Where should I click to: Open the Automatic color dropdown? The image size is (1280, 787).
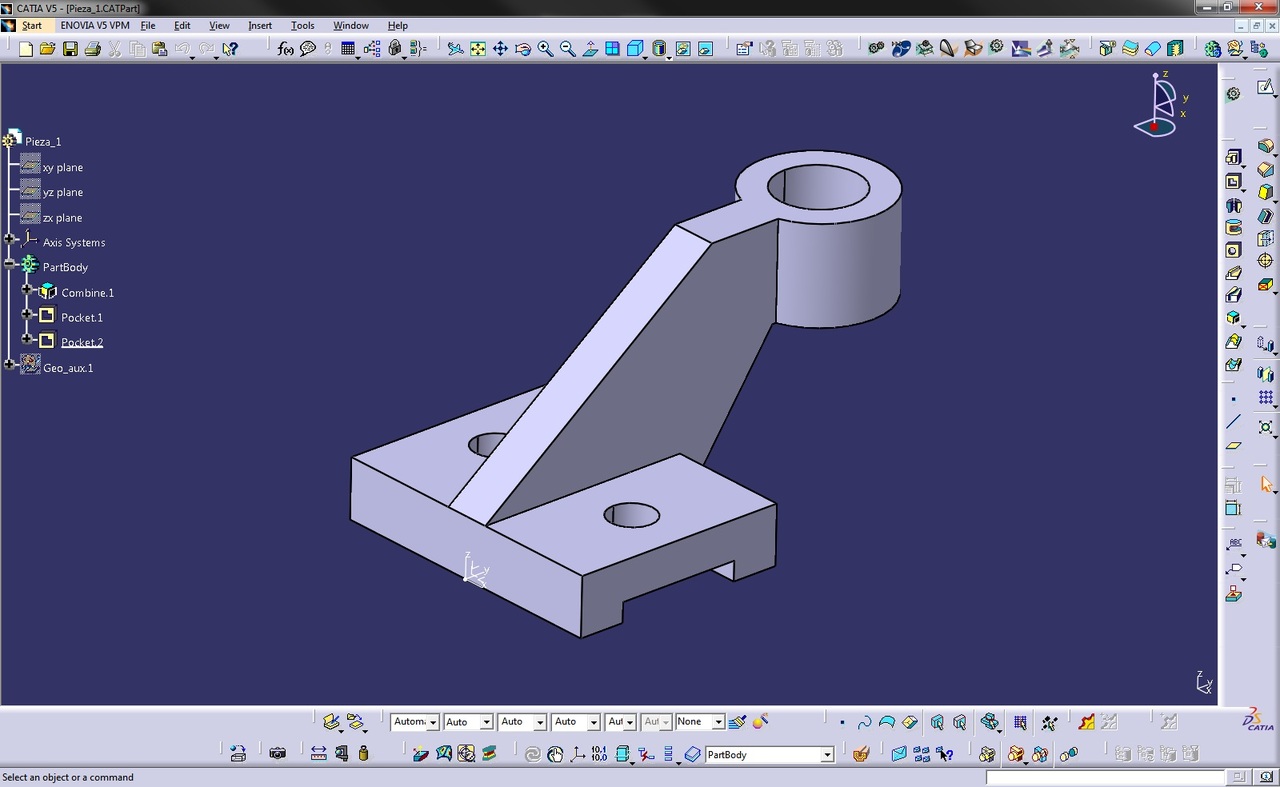point(432,722)
